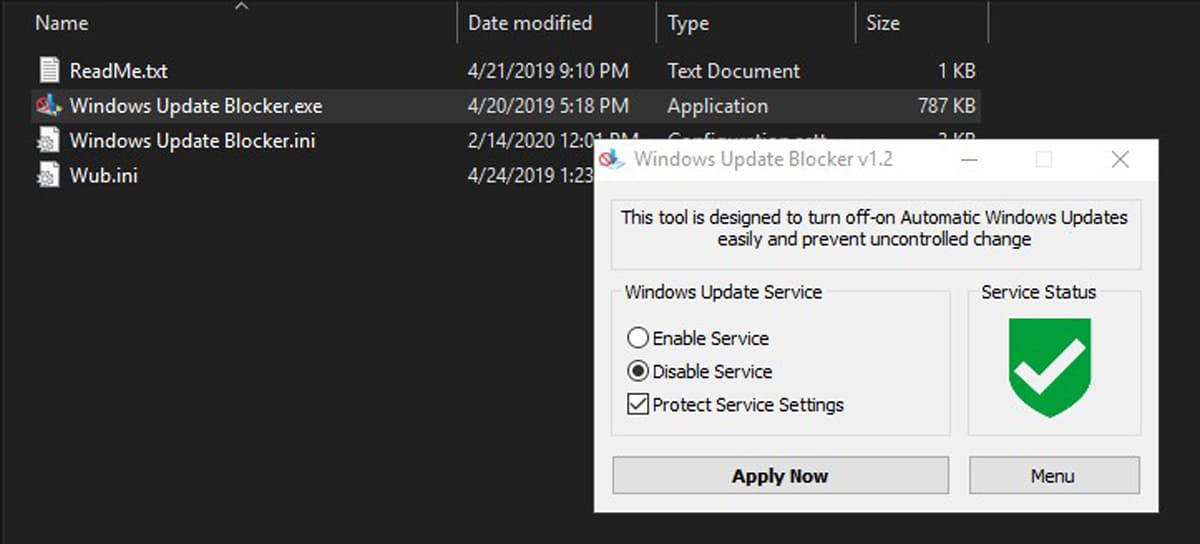Click the Windows Update Blocker title bar icon
The height and width of the screenshot is (544, 1200).
click(613, 159)
